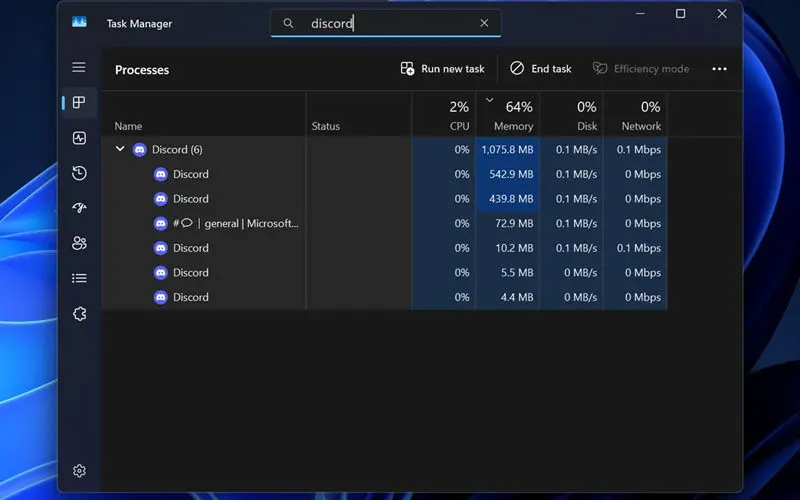Open the Performance sidebar icon
Image resolution: width=800 pixels, height=500 pixels.
click(x=79, y=138)
